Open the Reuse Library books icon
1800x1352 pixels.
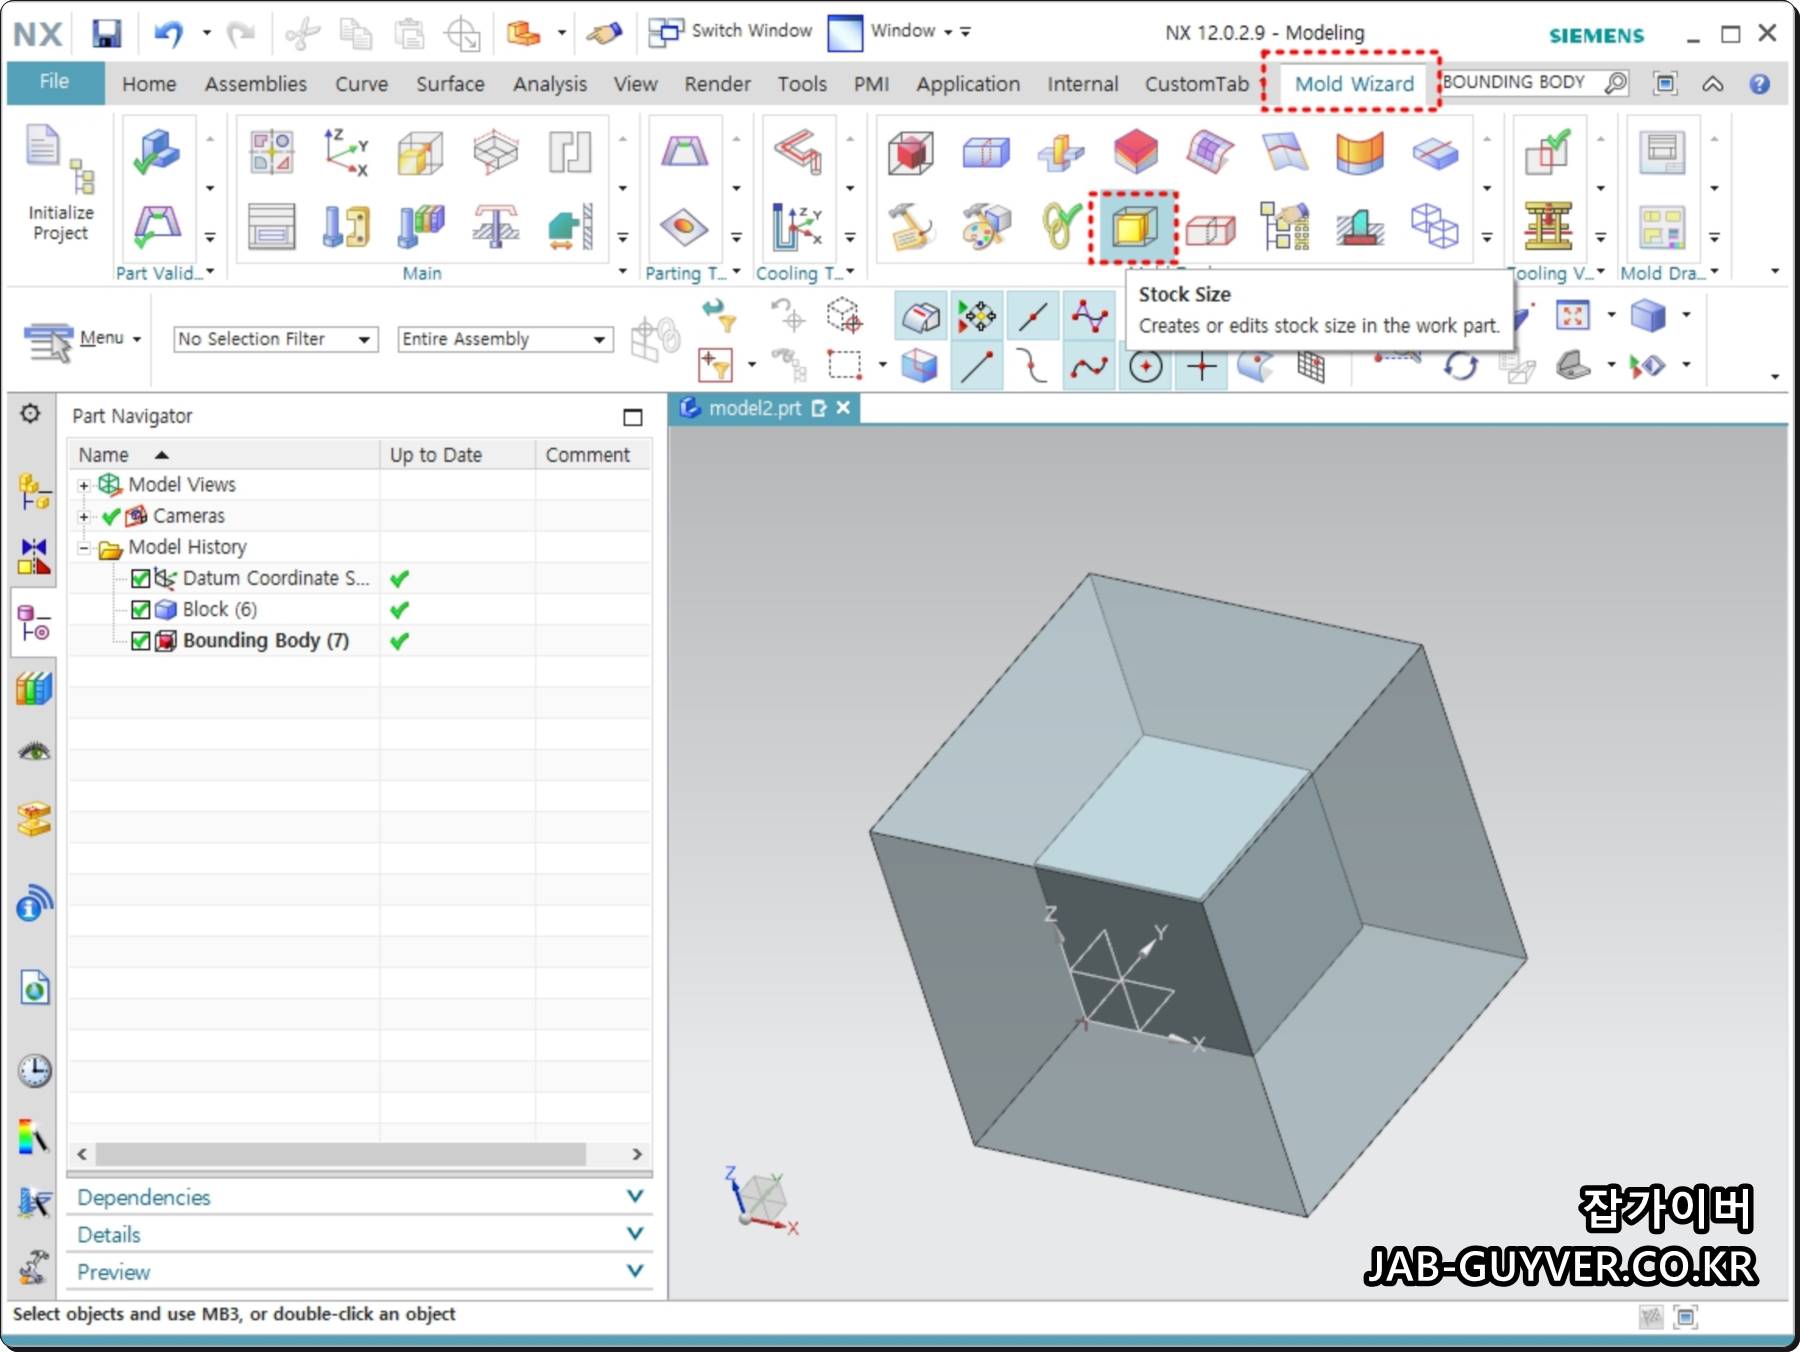[34, 688]
